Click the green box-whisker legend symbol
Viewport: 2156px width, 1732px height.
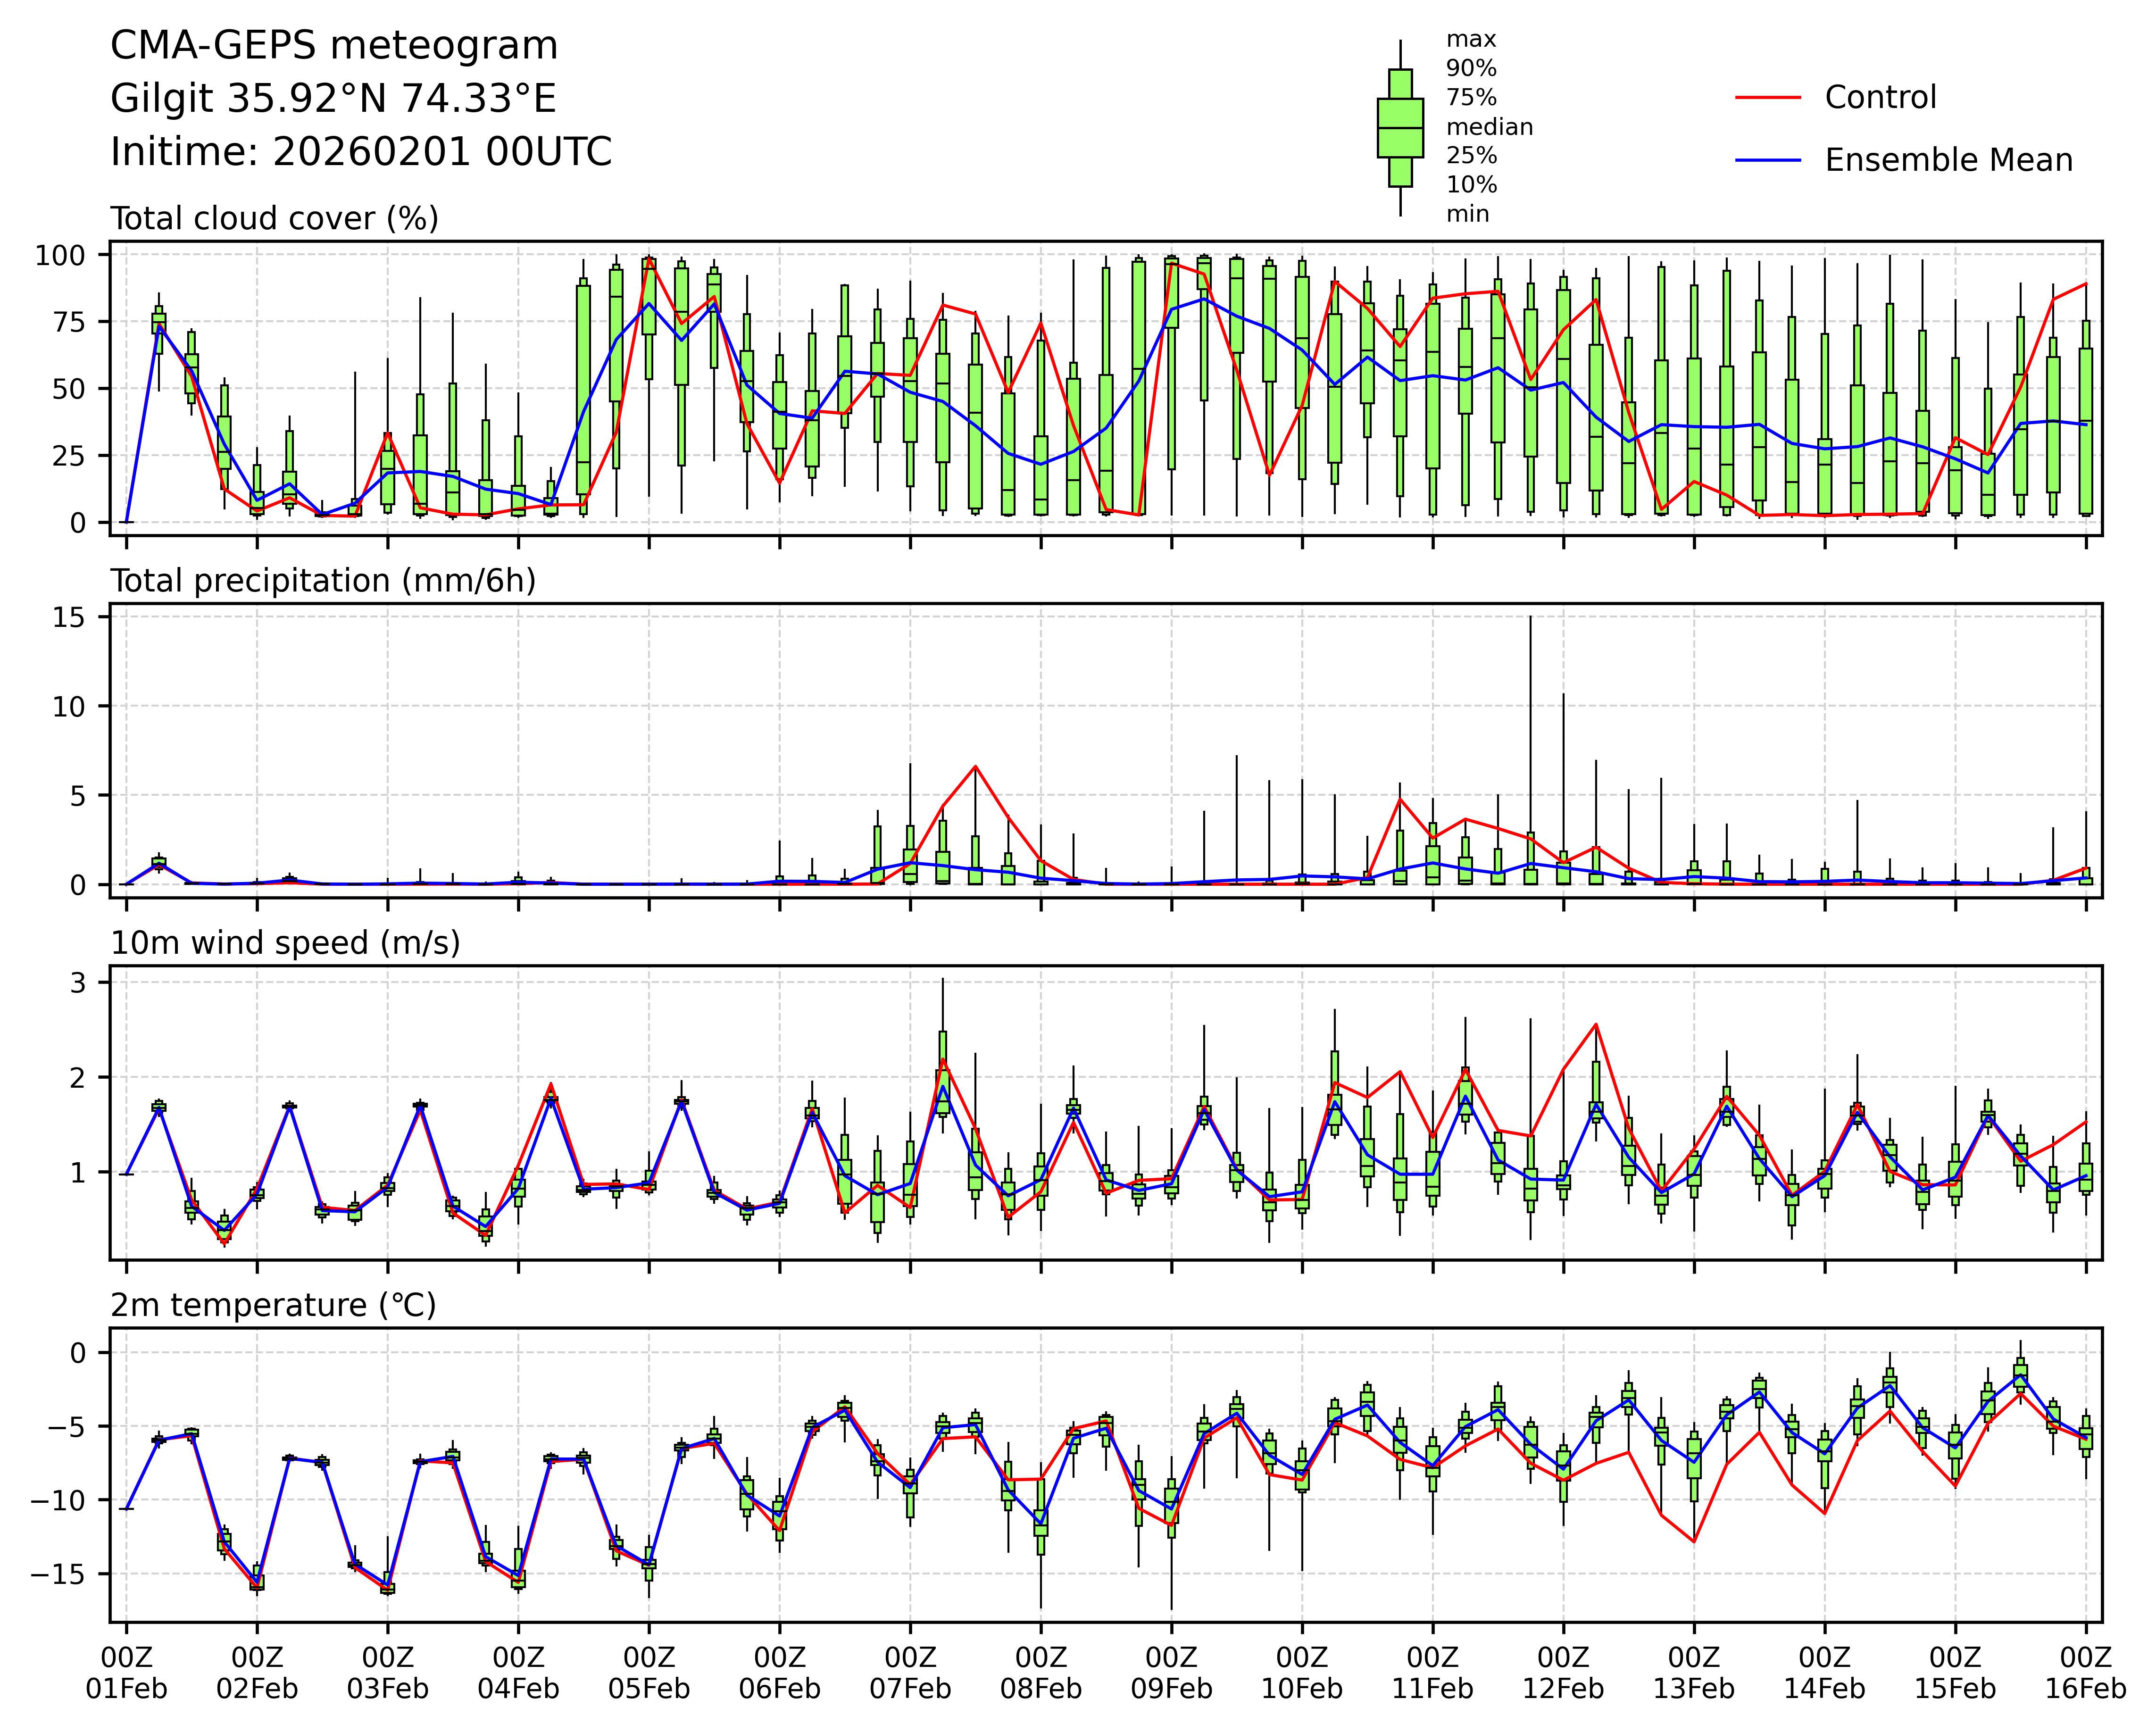click(1400, 128)
